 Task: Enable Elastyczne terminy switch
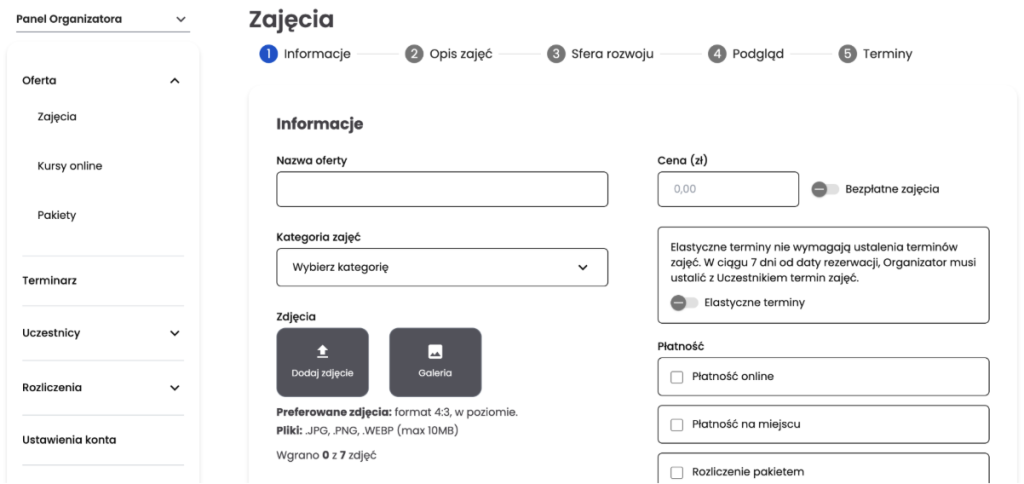point(684,303)
